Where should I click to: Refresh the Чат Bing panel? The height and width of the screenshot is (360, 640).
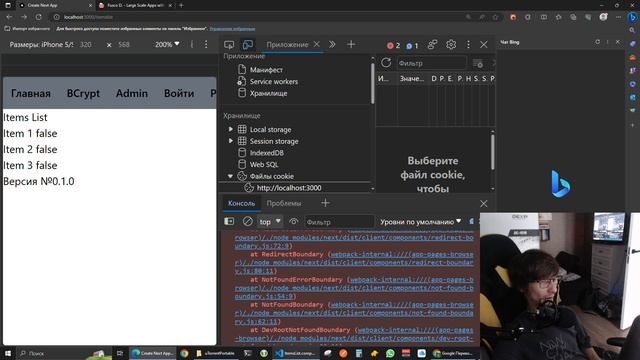coord(598,42)
